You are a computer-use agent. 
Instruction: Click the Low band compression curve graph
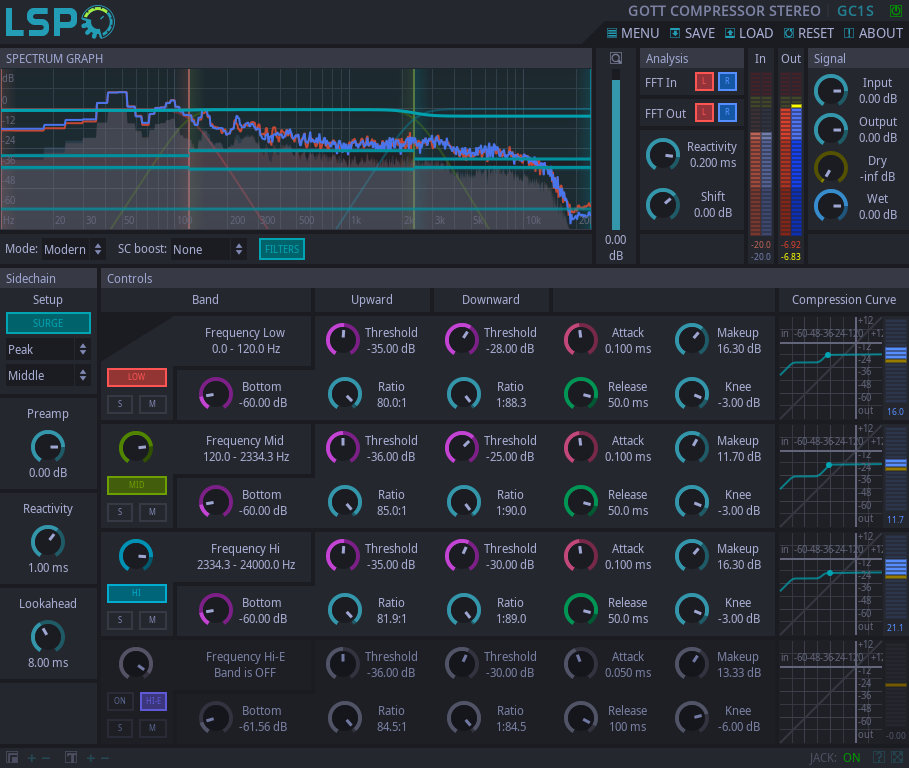831,367
